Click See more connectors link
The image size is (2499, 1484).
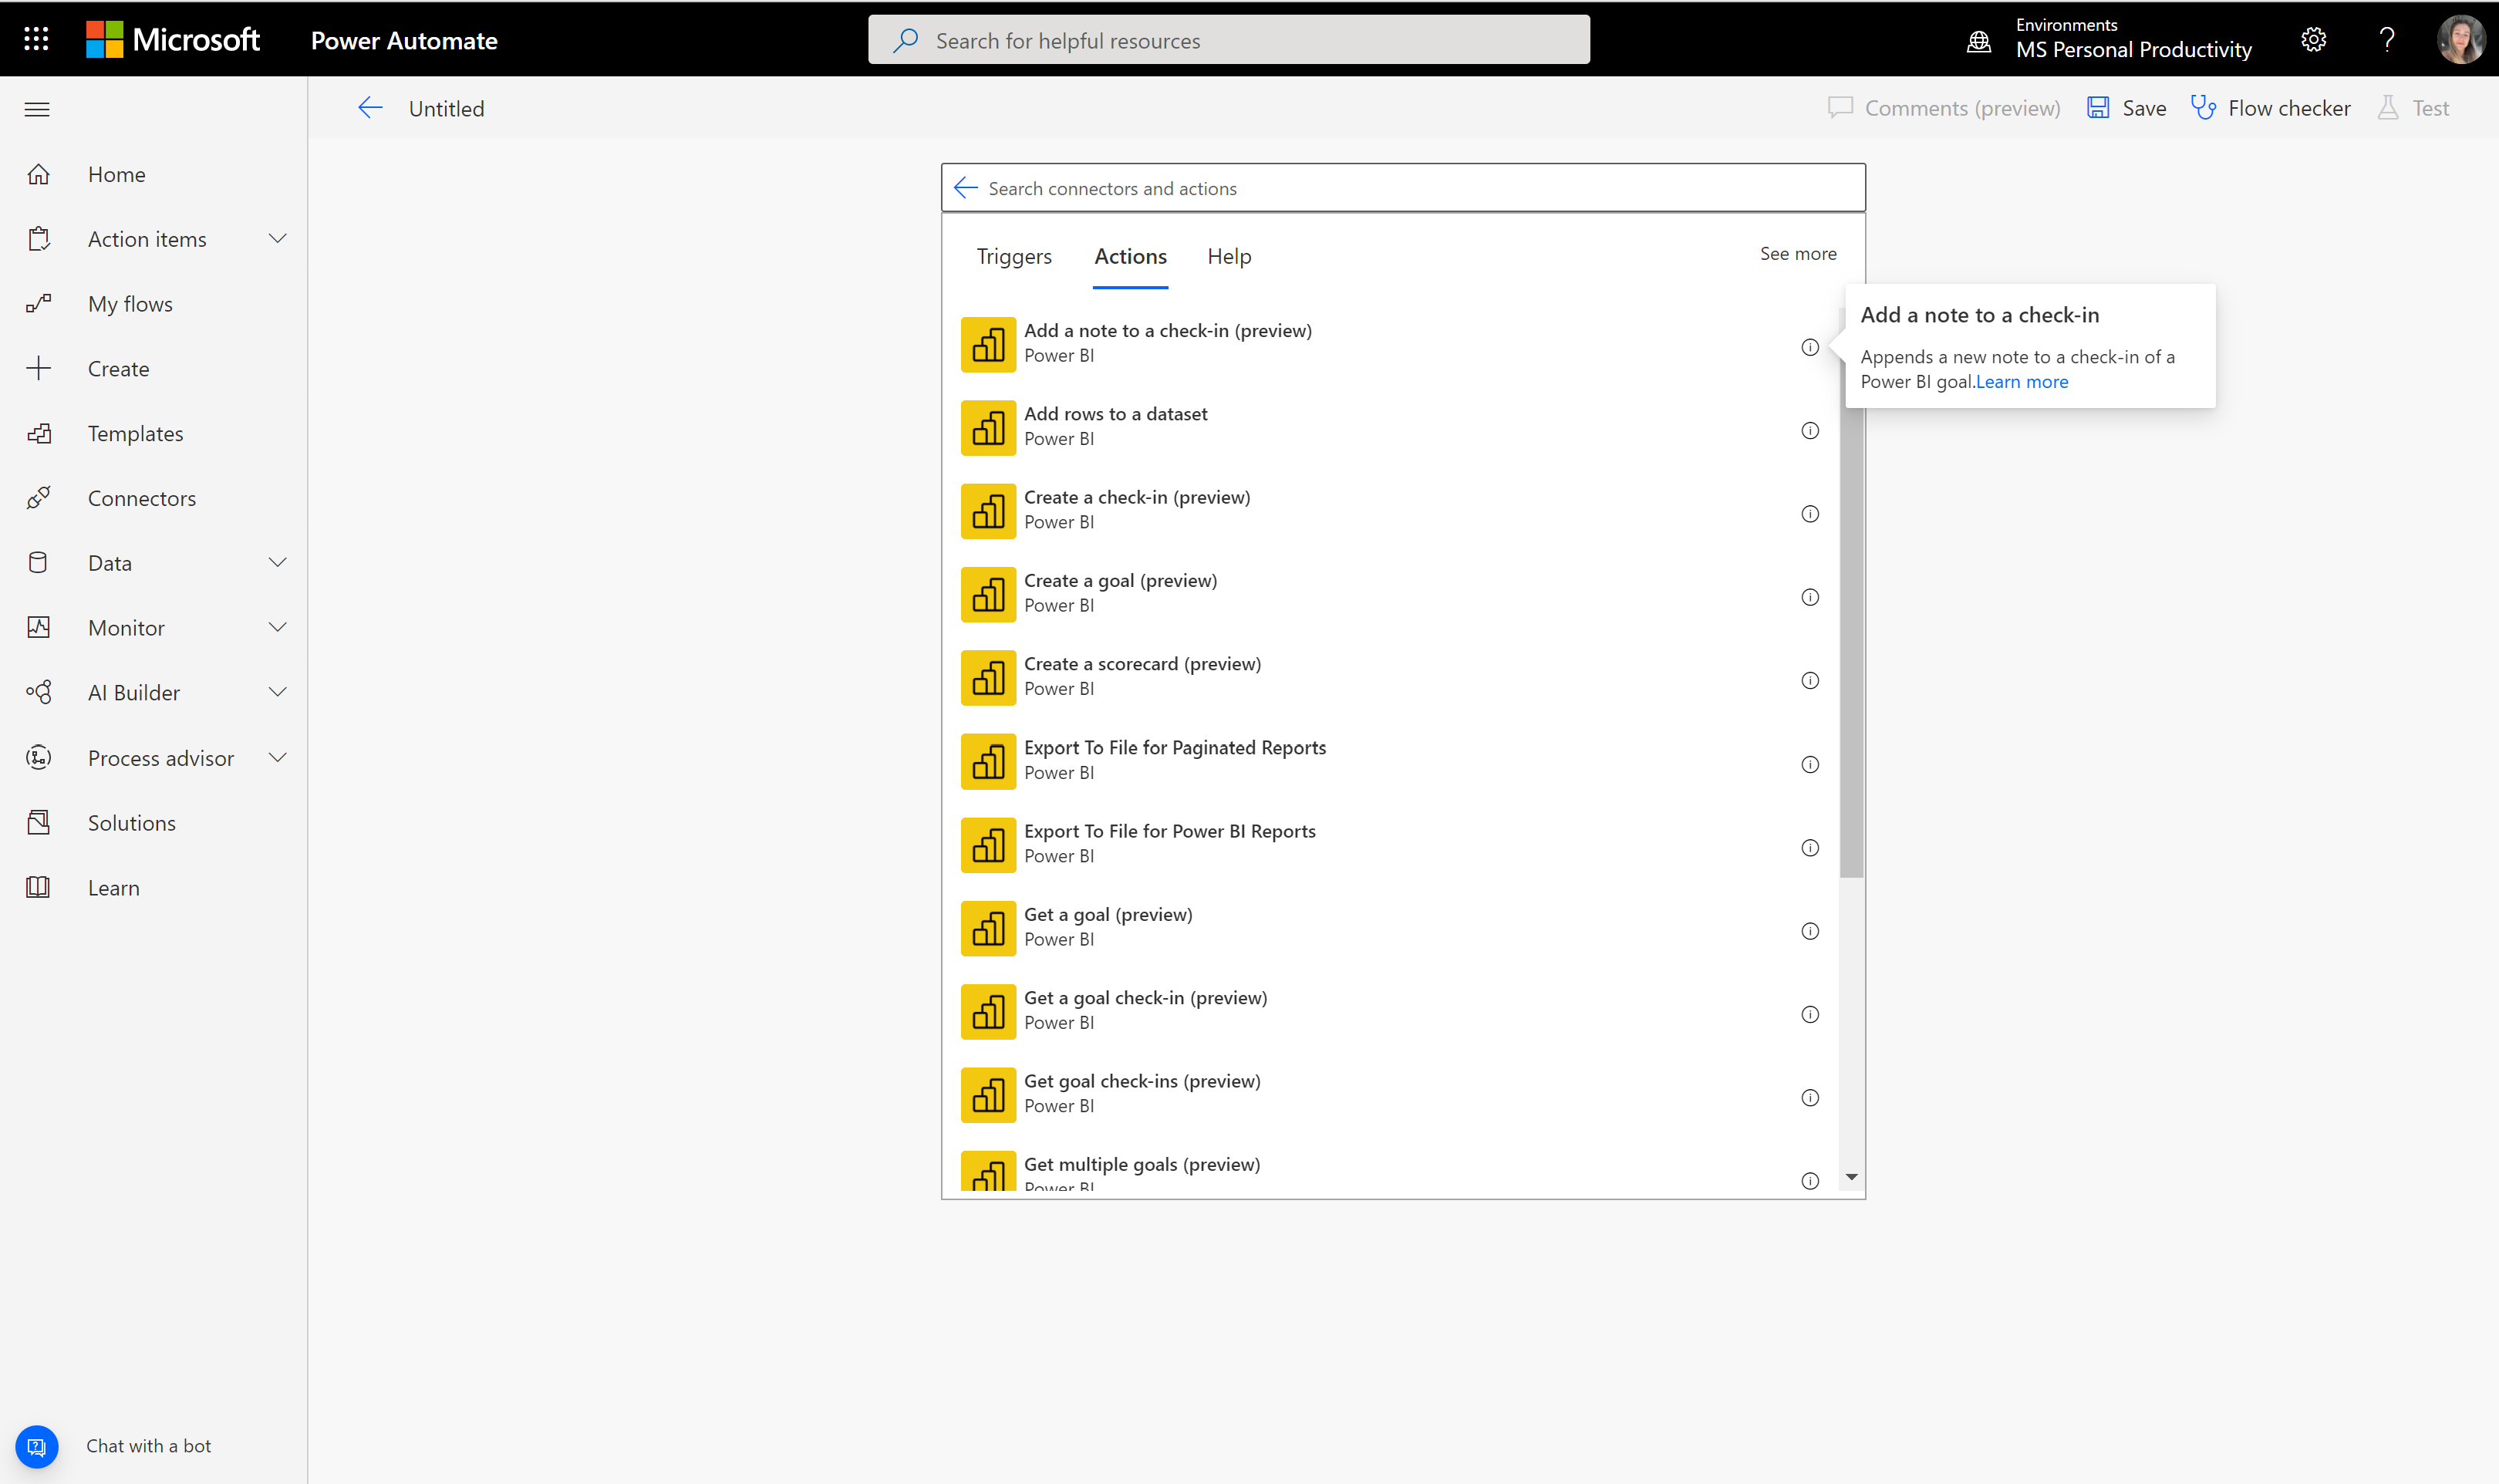pos(1798,253)
